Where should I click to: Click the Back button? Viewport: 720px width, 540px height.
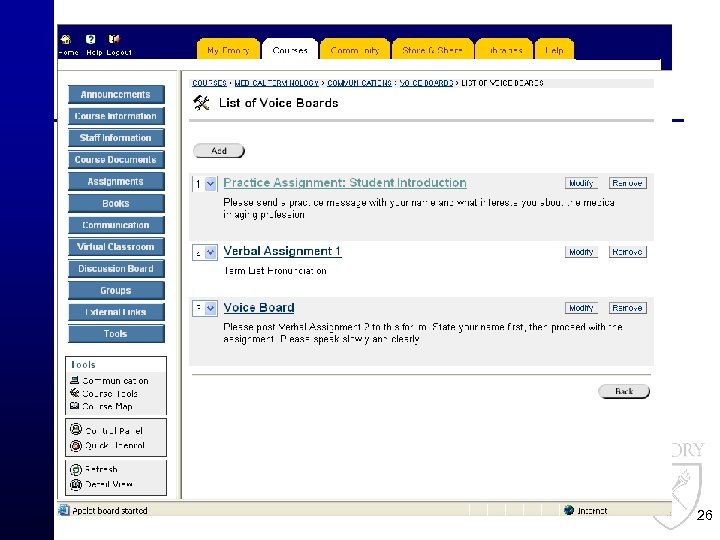(624, 391)
